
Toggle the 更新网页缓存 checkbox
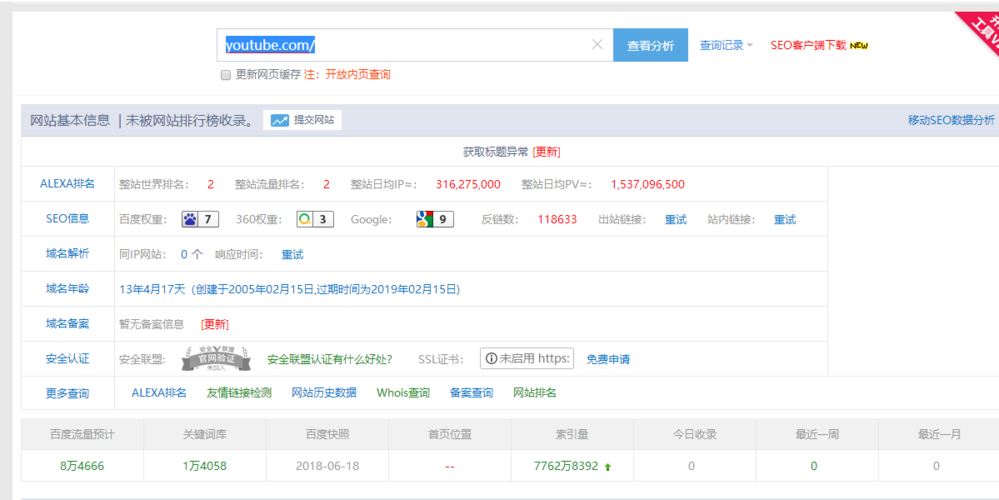(226, 75)
